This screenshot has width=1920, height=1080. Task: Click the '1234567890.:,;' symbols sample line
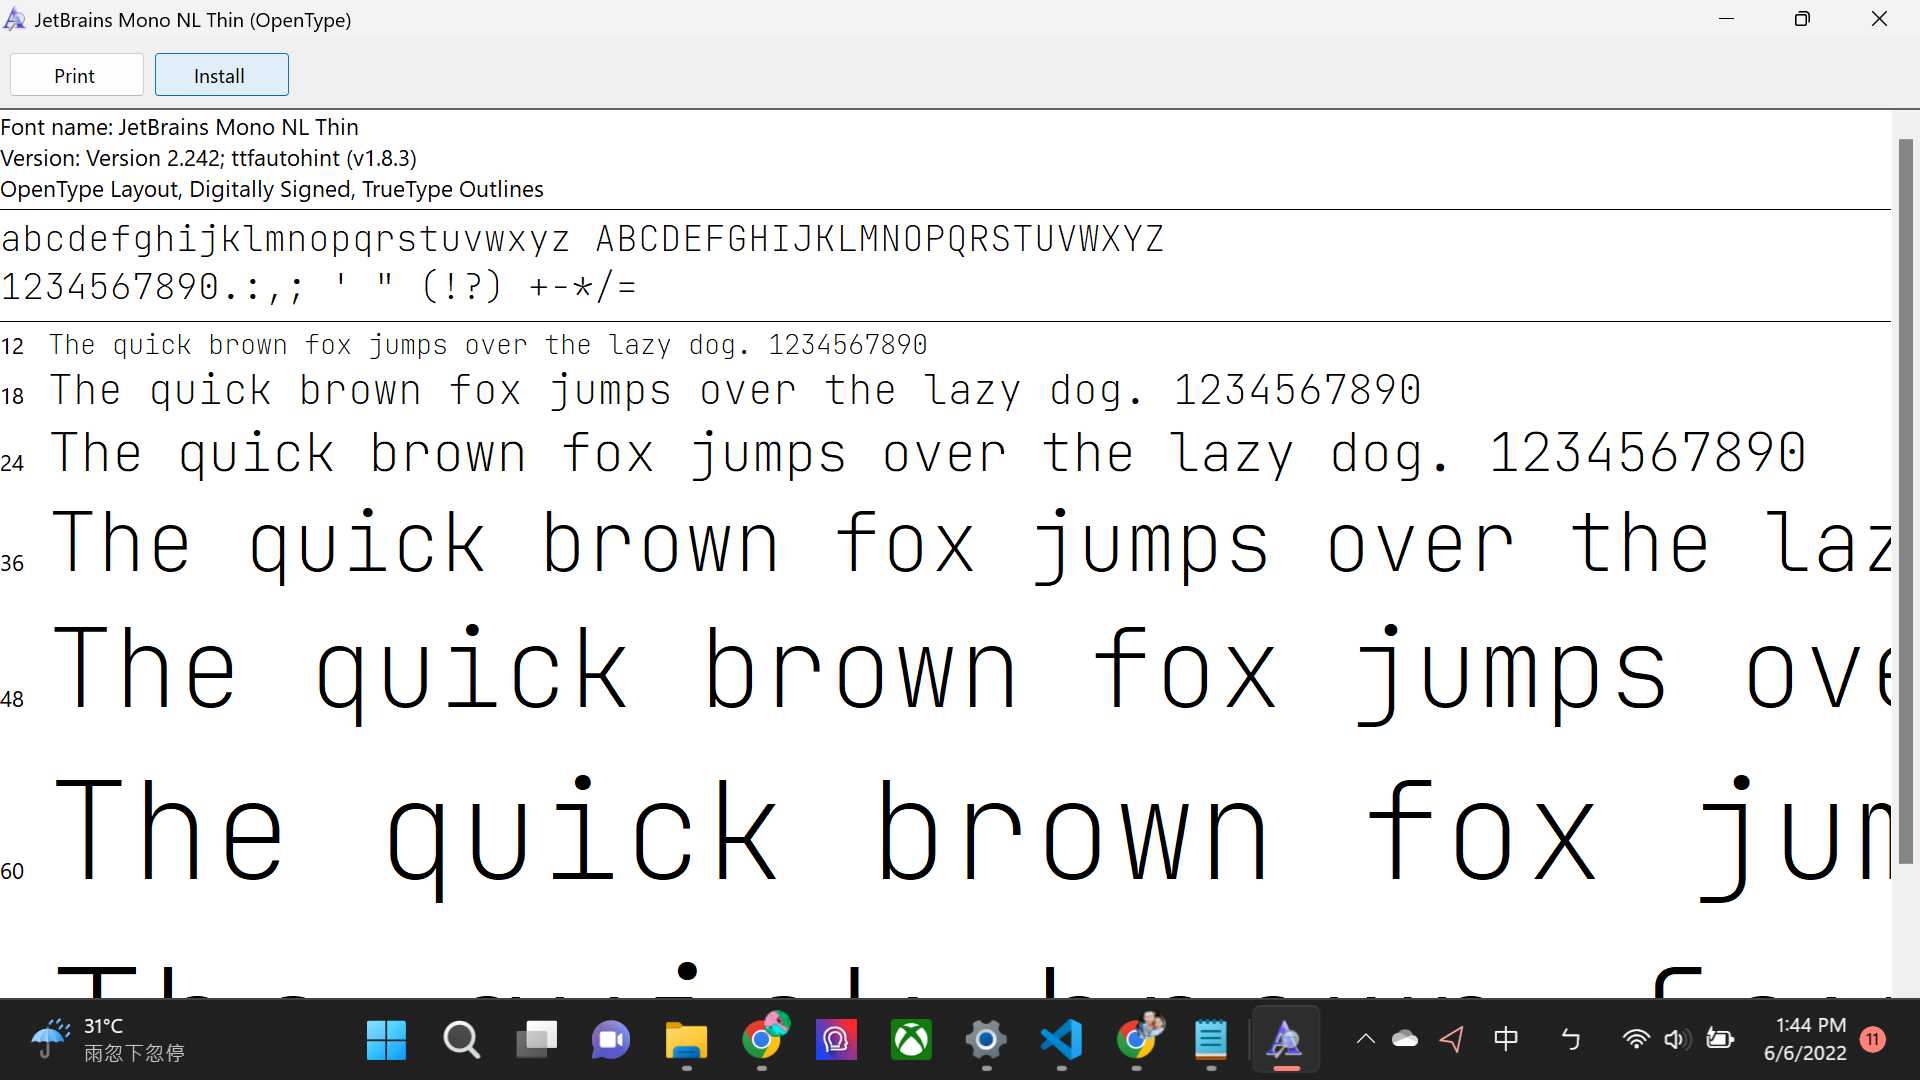point(319,287)
